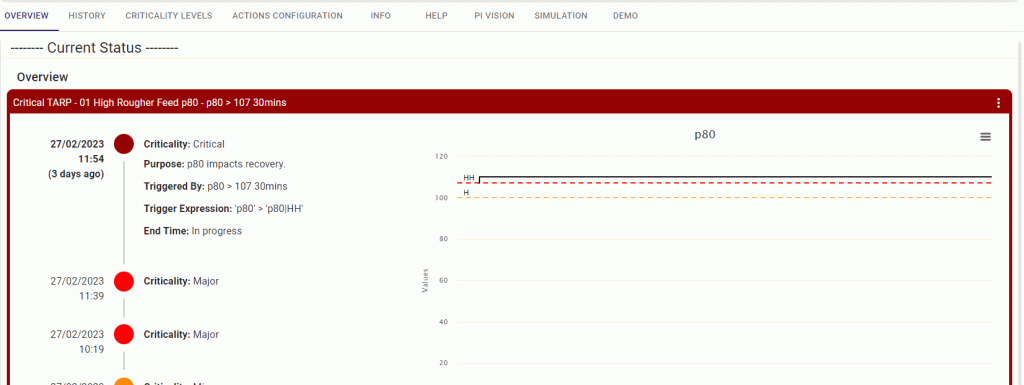The image size is (1024, 385).
Task: Click the p80 chart title
Action: point(705,135)
